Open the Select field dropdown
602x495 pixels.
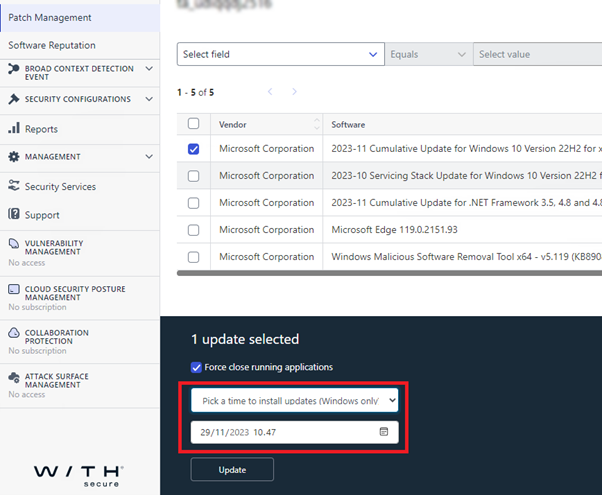pyautogui.click(x=281, y=54)
